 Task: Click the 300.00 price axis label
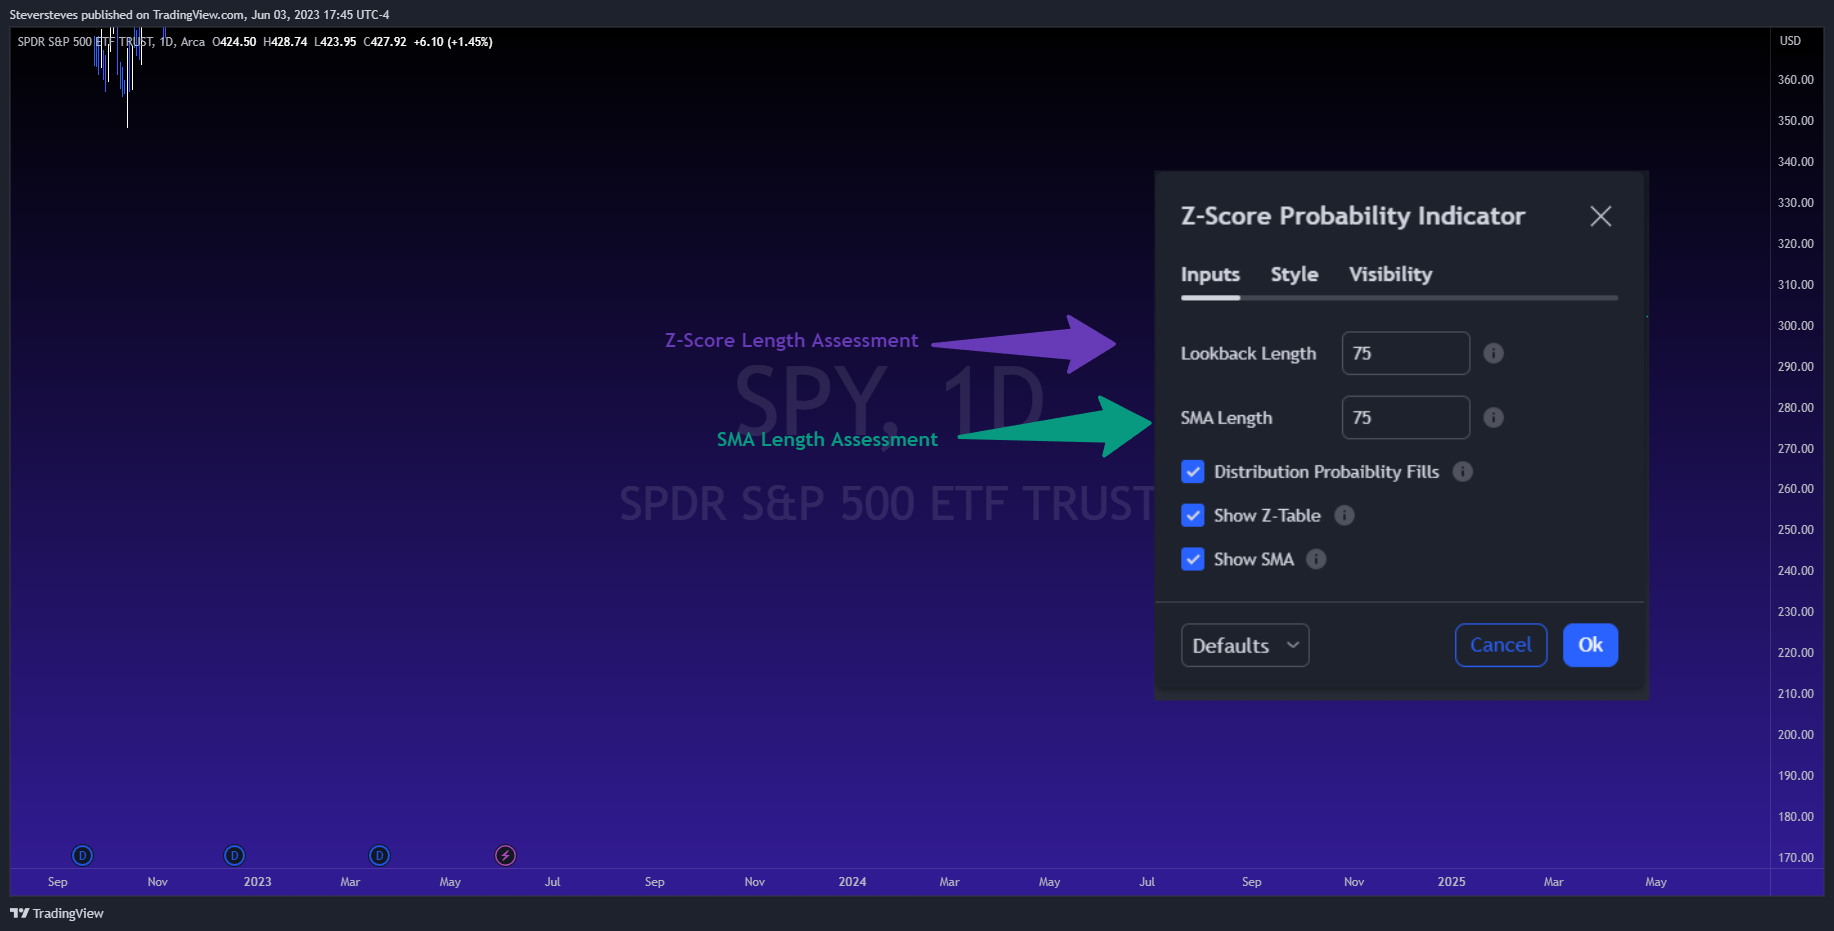point(1795,326)
